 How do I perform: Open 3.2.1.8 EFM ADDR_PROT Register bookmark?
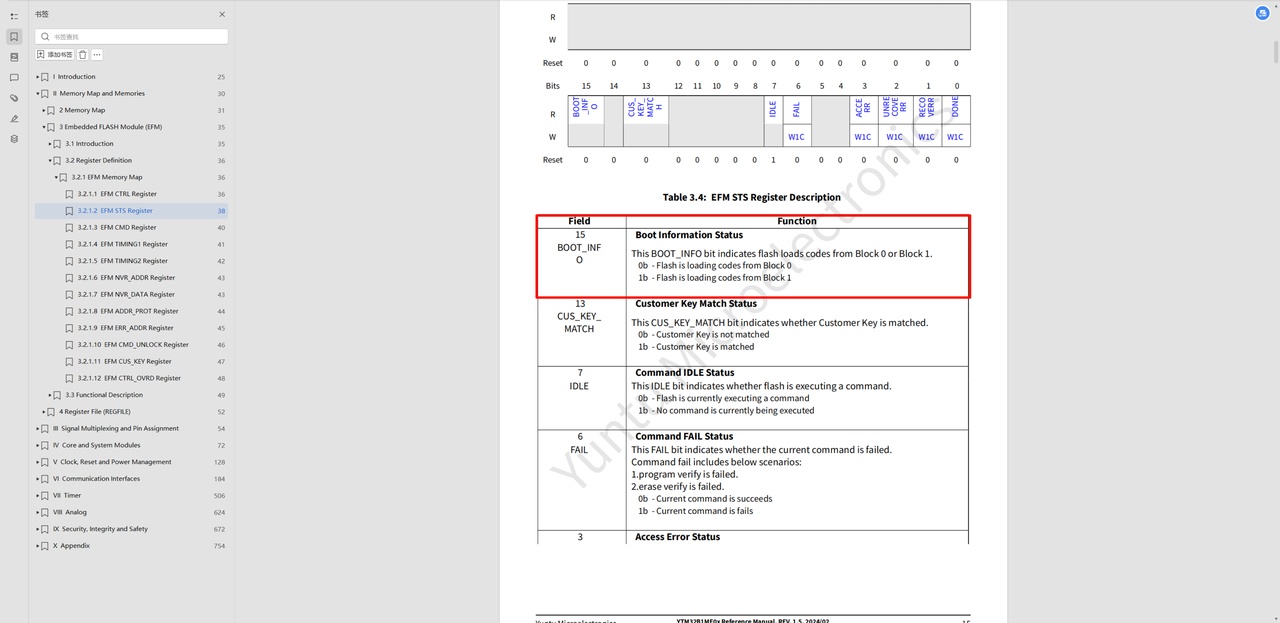click(128, 311)
